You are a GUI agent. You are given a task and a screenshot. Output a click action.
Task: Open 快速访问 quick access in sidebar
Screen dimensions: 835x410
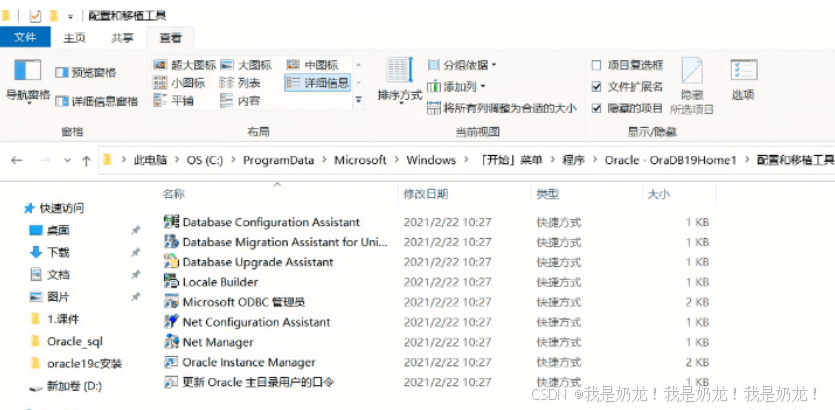point(62,208)
